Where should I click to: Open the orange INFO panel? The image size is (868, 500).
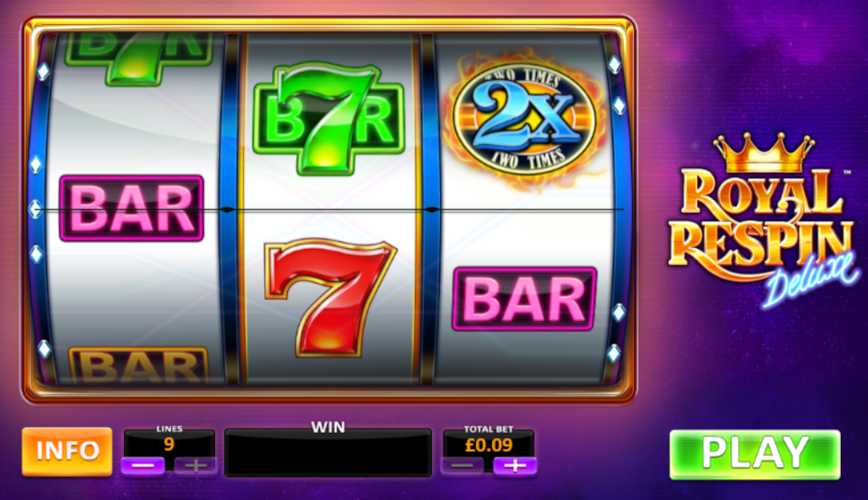click(67, 451)
